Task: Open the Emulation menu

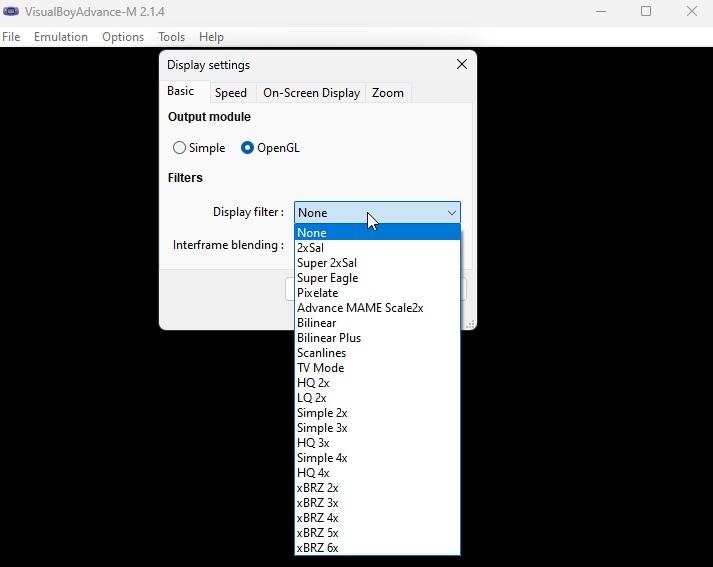Action: point(61,37)
